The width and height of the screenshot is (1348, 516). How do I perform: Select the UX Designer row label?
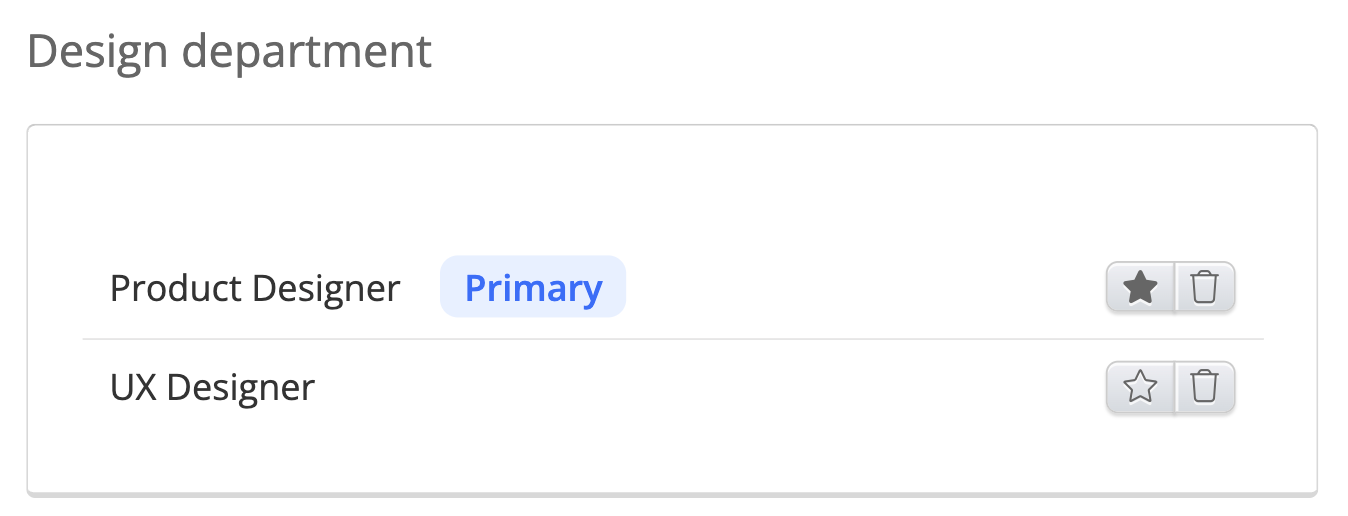212,387
